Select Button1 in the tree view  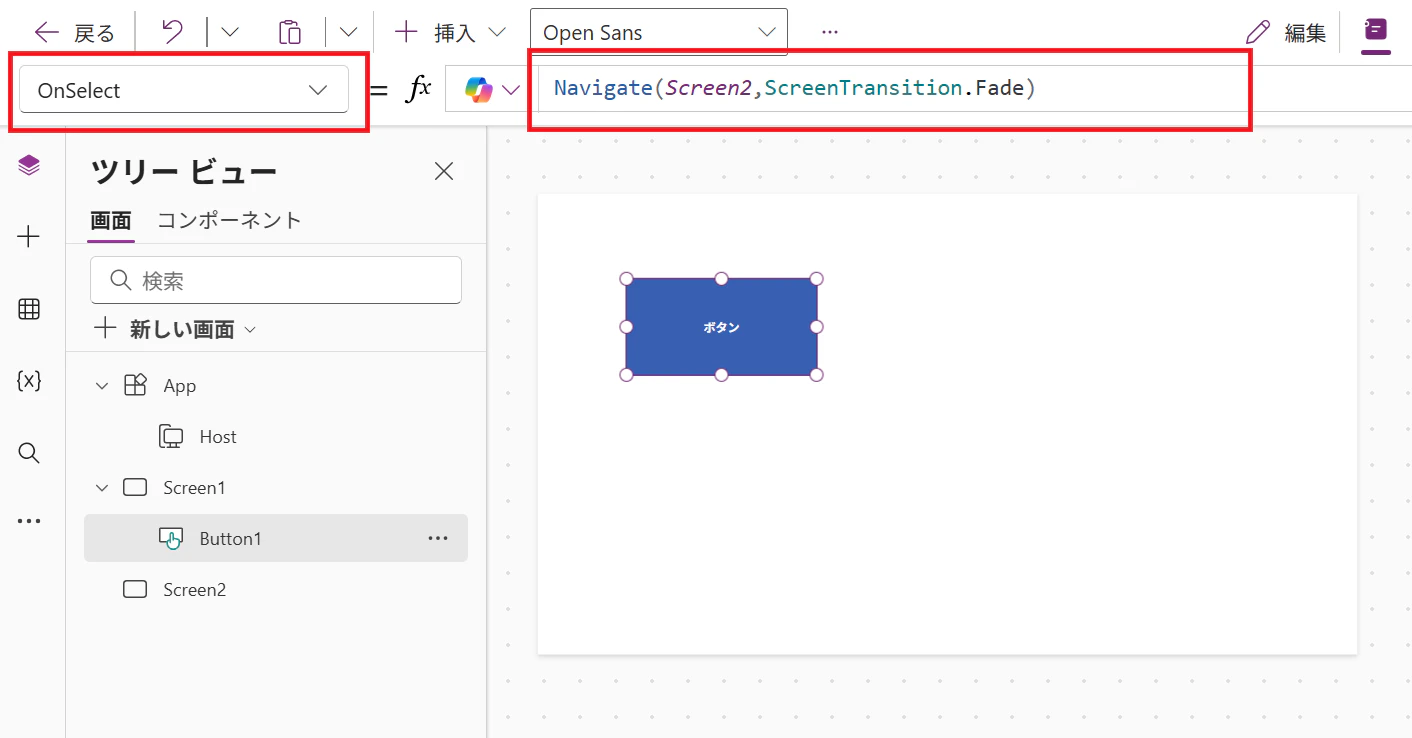pos(276,538)
